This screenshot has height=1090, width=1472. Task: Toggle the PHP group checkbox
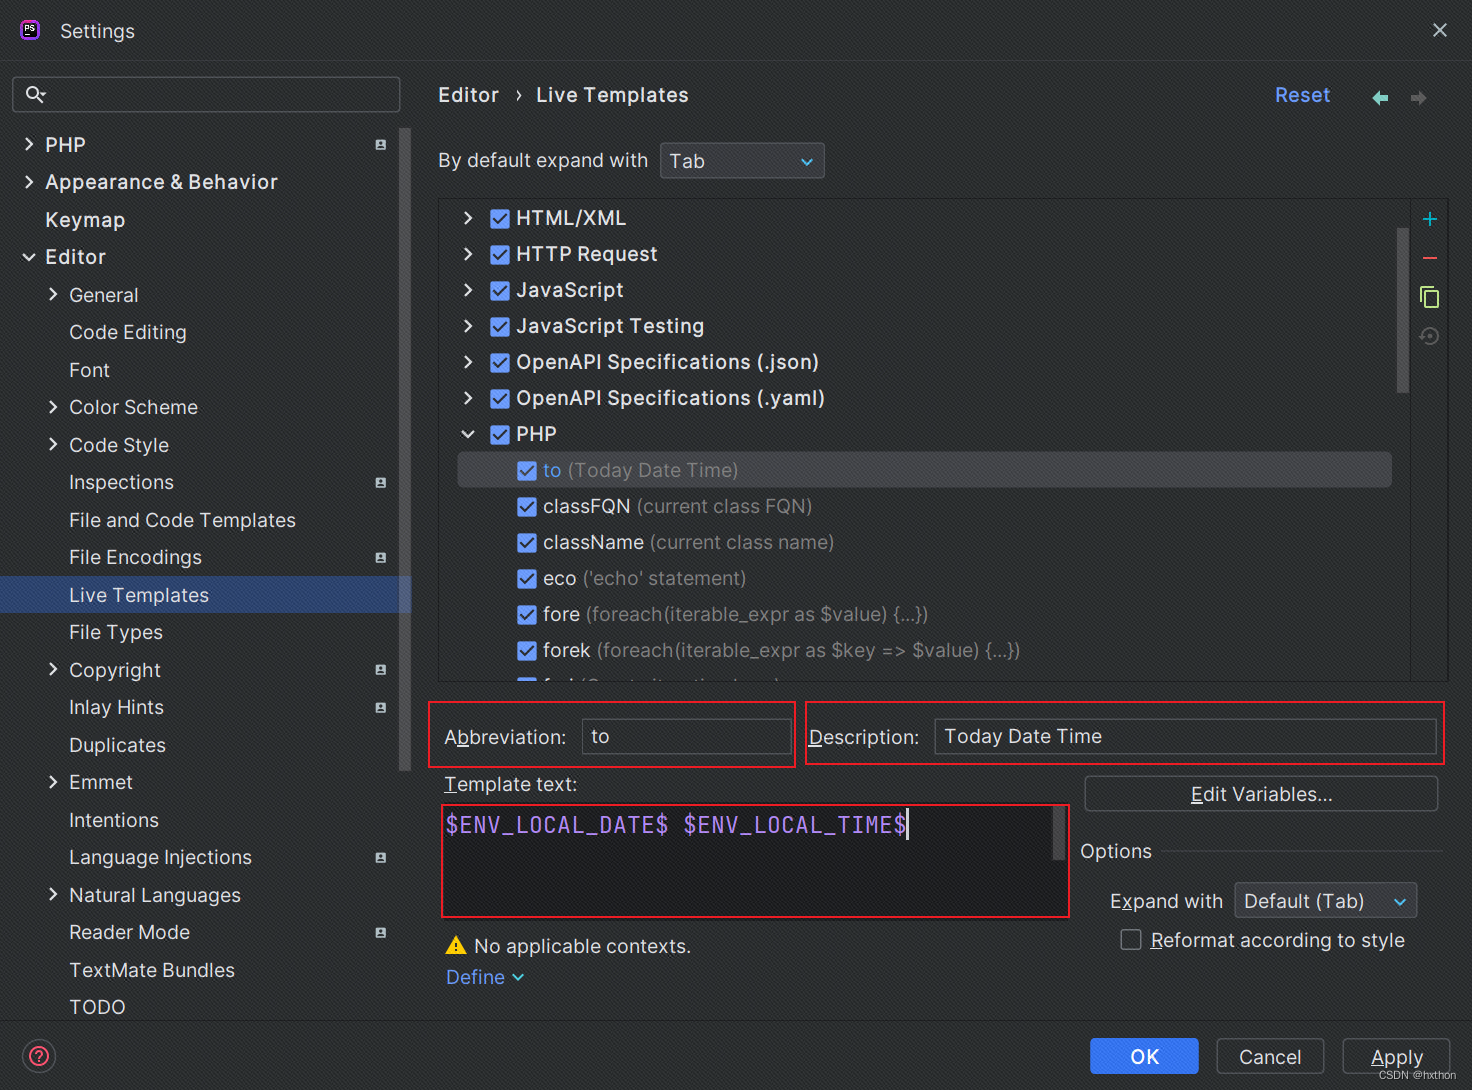(x=500, y=434)
